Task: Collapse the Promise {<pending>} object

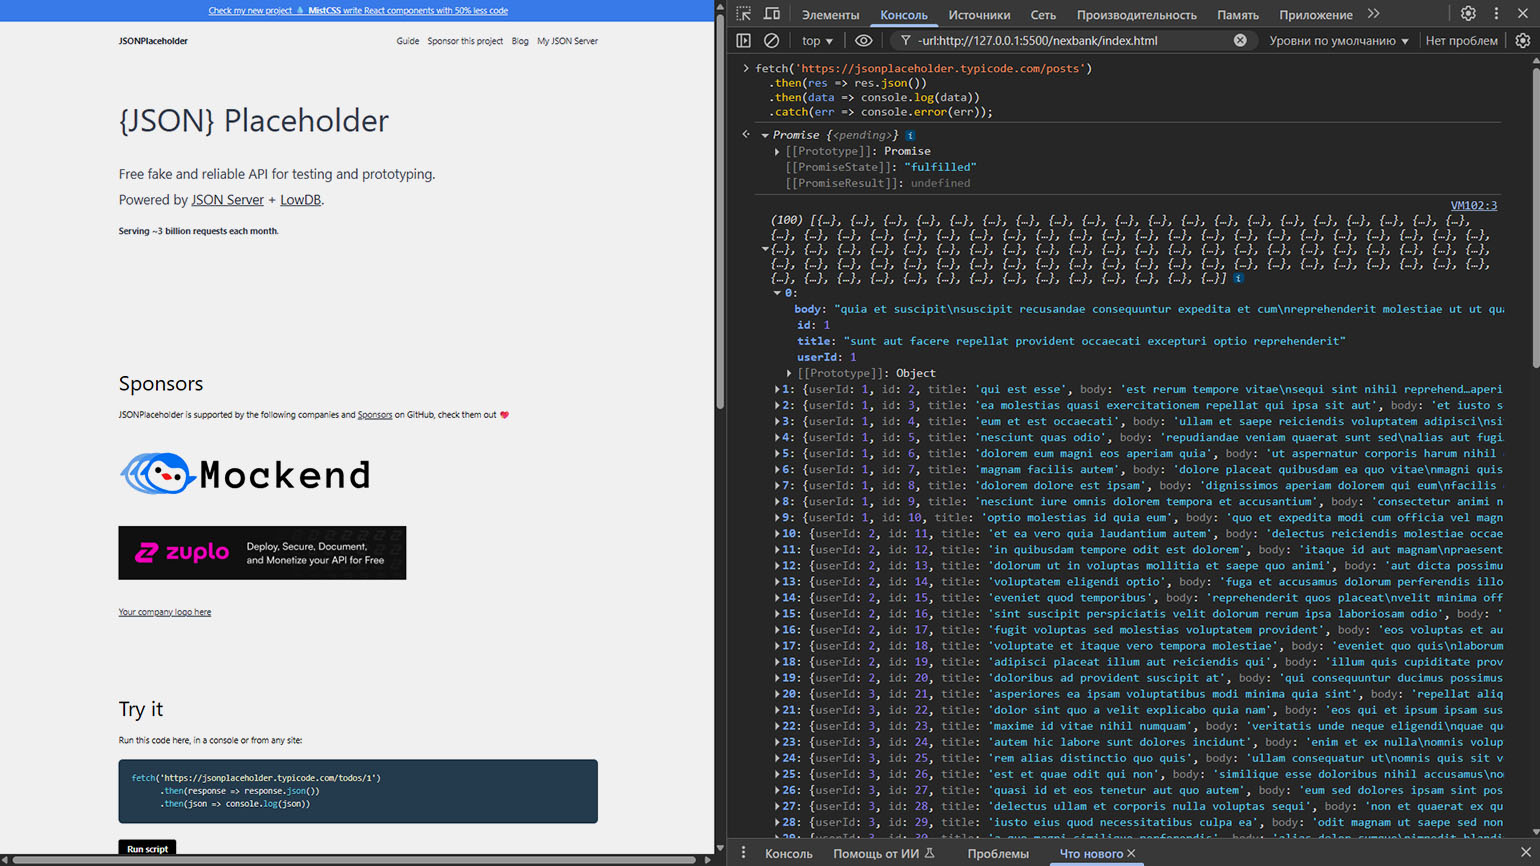Action: (765, 135)
